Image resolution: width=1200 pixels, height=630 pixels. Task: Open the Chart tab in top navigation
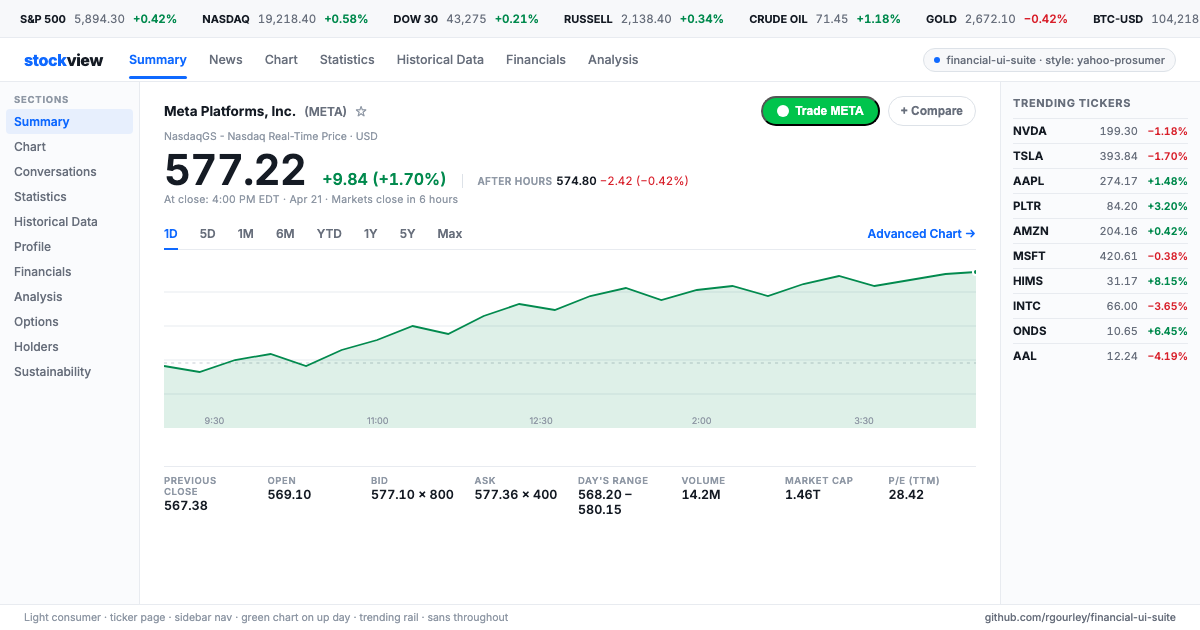point(281,60)
